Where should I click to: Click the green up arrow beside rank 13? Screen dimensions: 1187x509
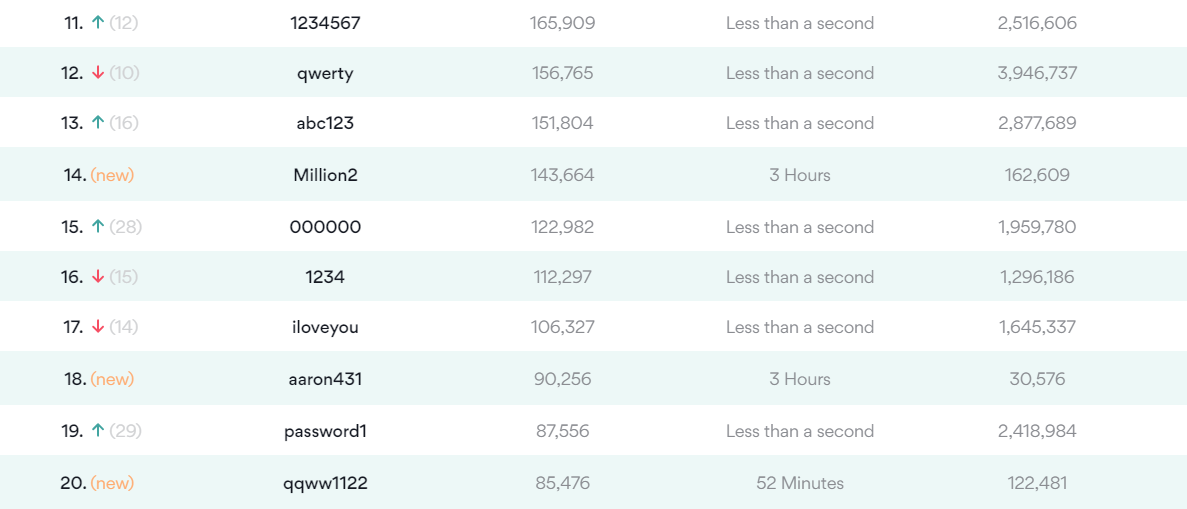coord(97,123)
